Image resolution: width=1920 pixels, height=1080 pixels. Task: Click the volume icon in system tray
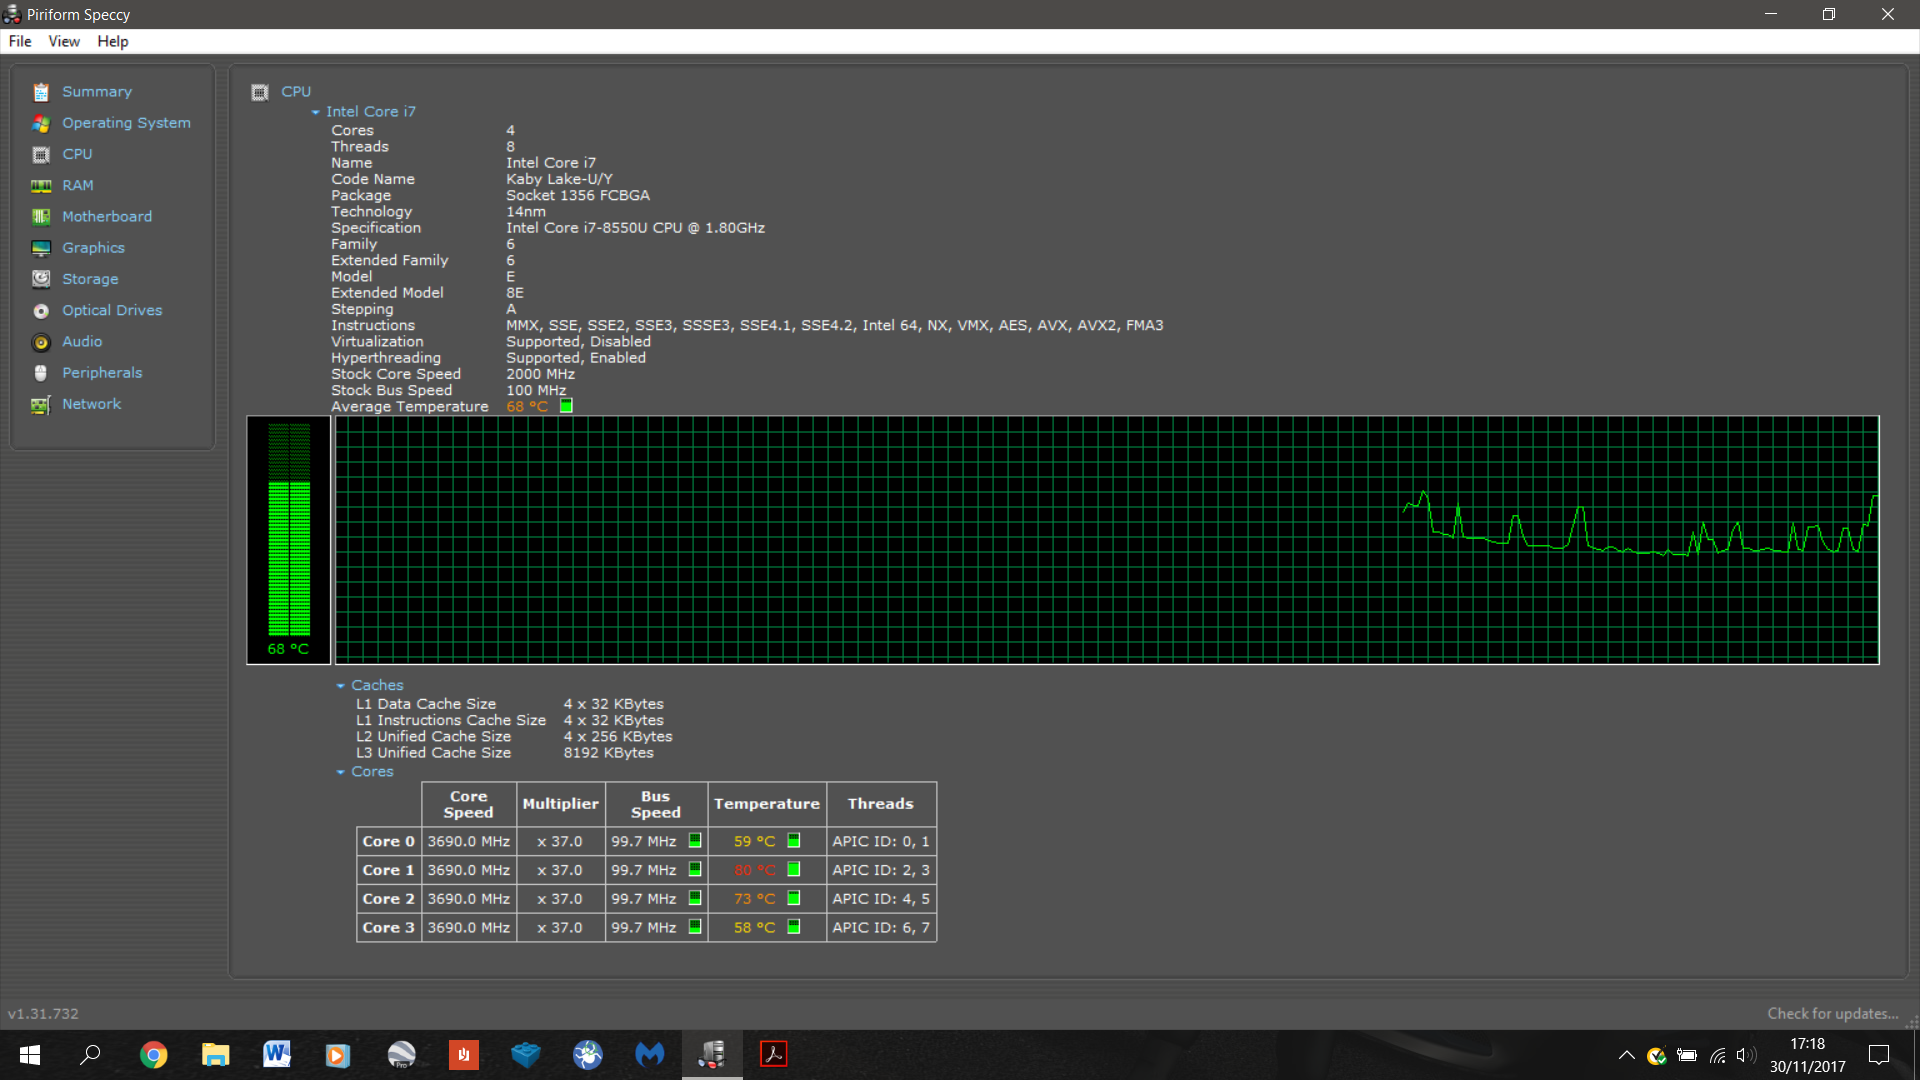pos(1746,1055)
